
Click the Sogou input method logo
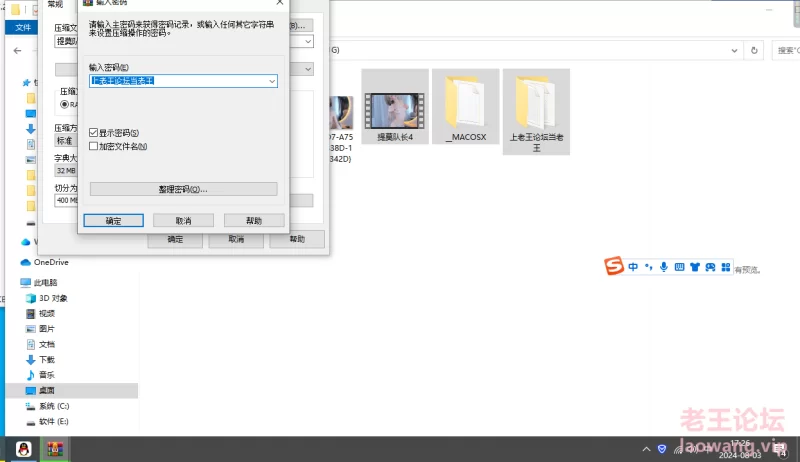click(614, 266)
